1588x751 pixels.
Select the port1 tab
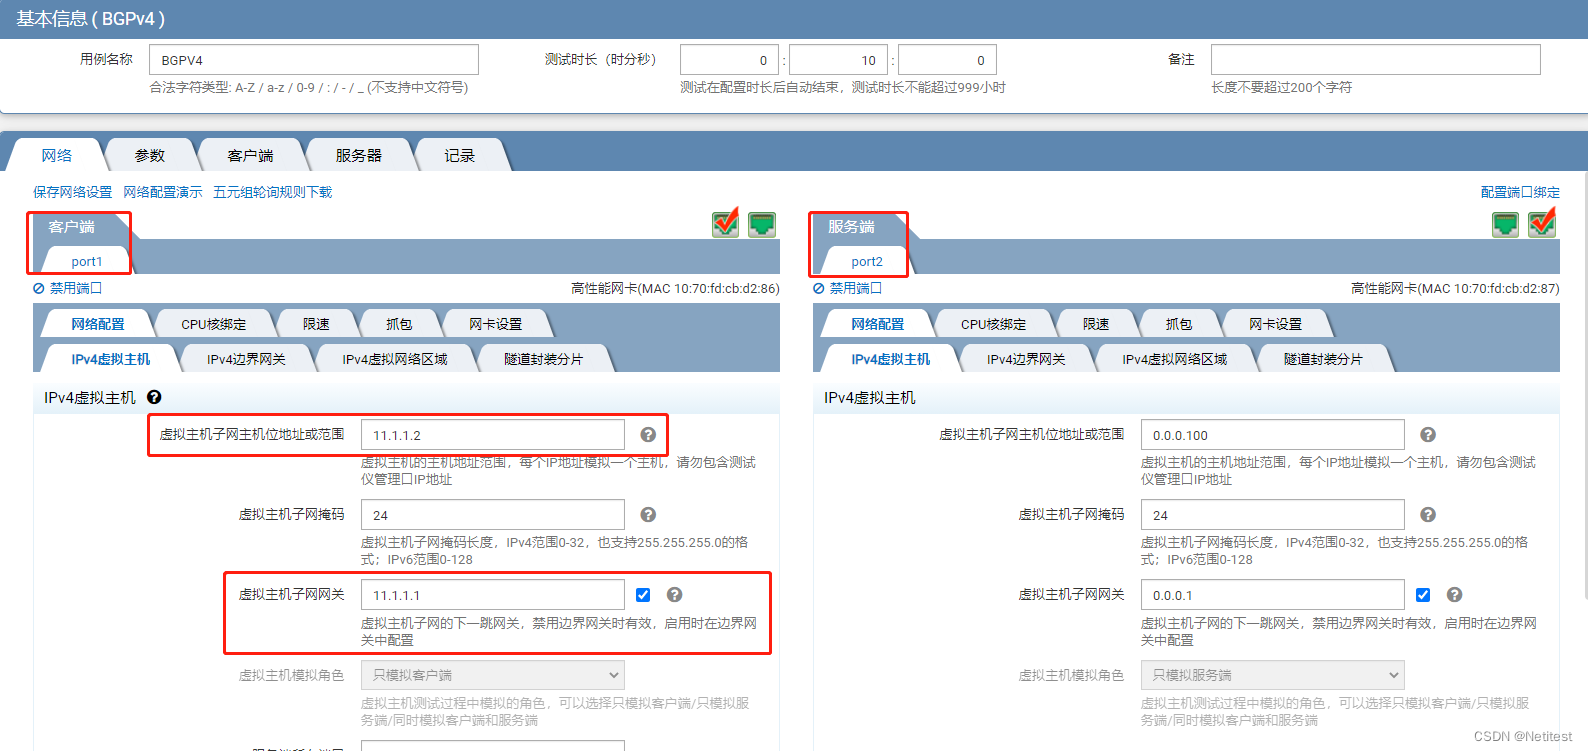tap(87, 261)
